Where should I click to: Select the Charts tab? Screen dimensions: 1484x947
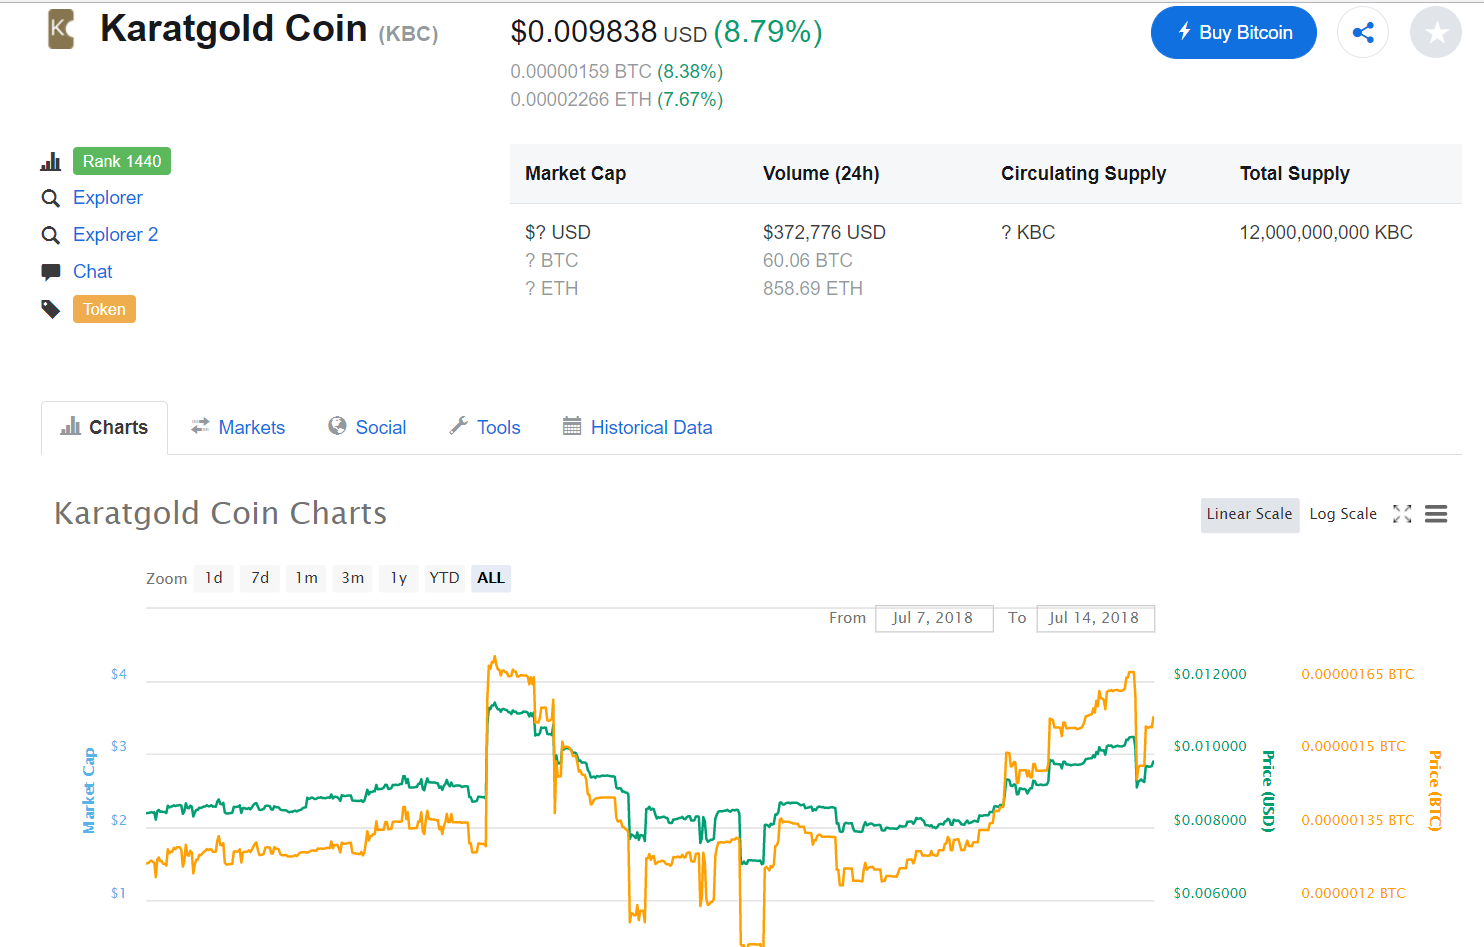[104, 427]
